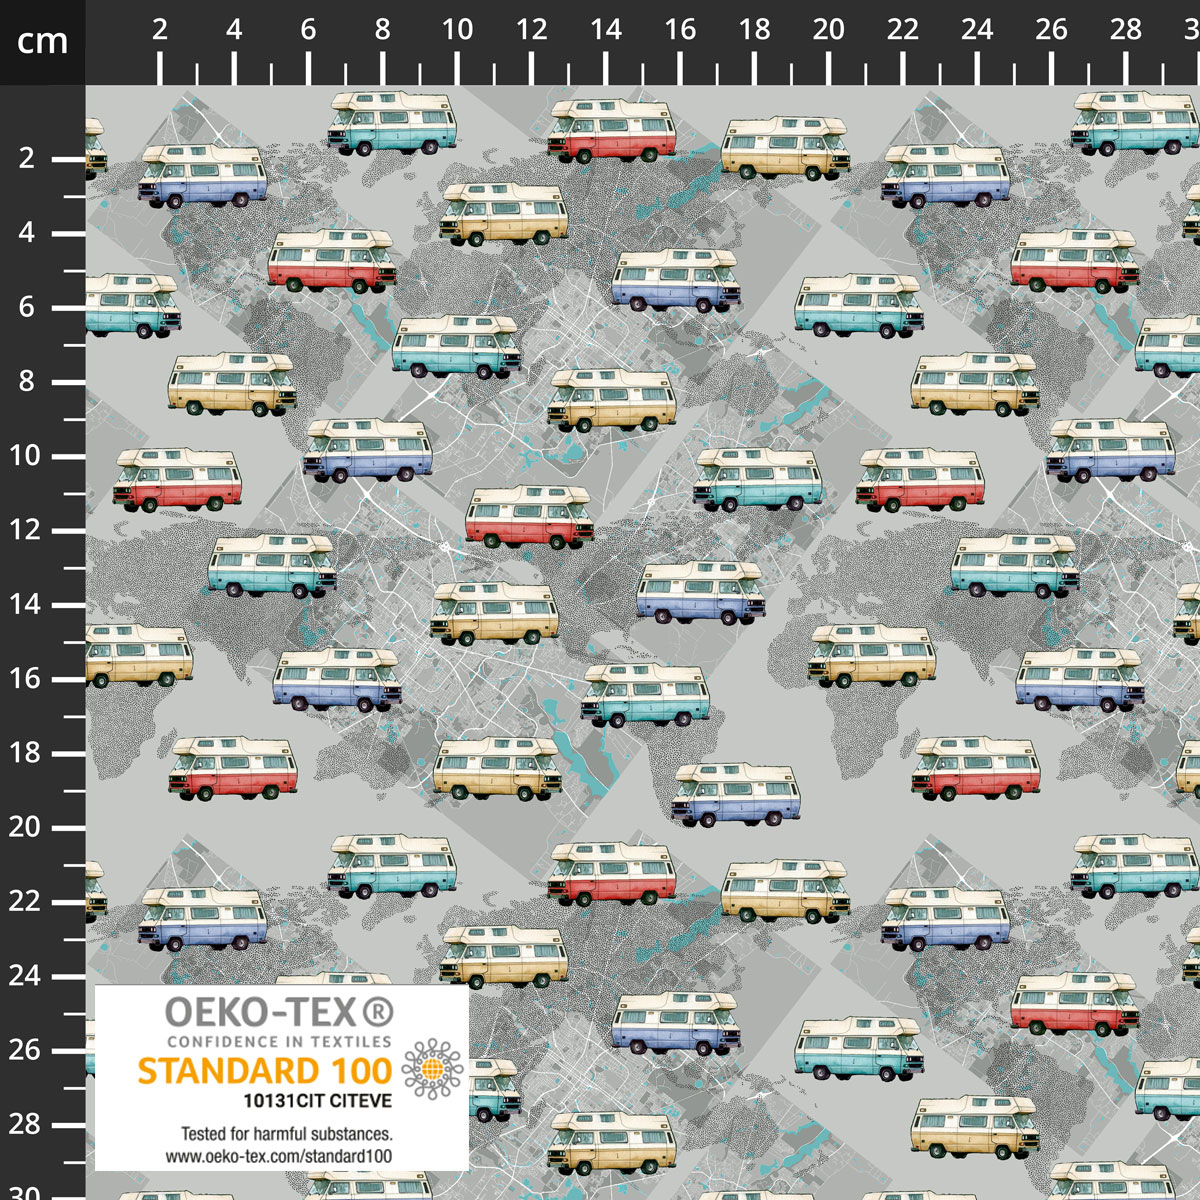The image size is (1200, 1200).
Task: Select the STANDARD 100 orange text
Action: point(264,1071)
